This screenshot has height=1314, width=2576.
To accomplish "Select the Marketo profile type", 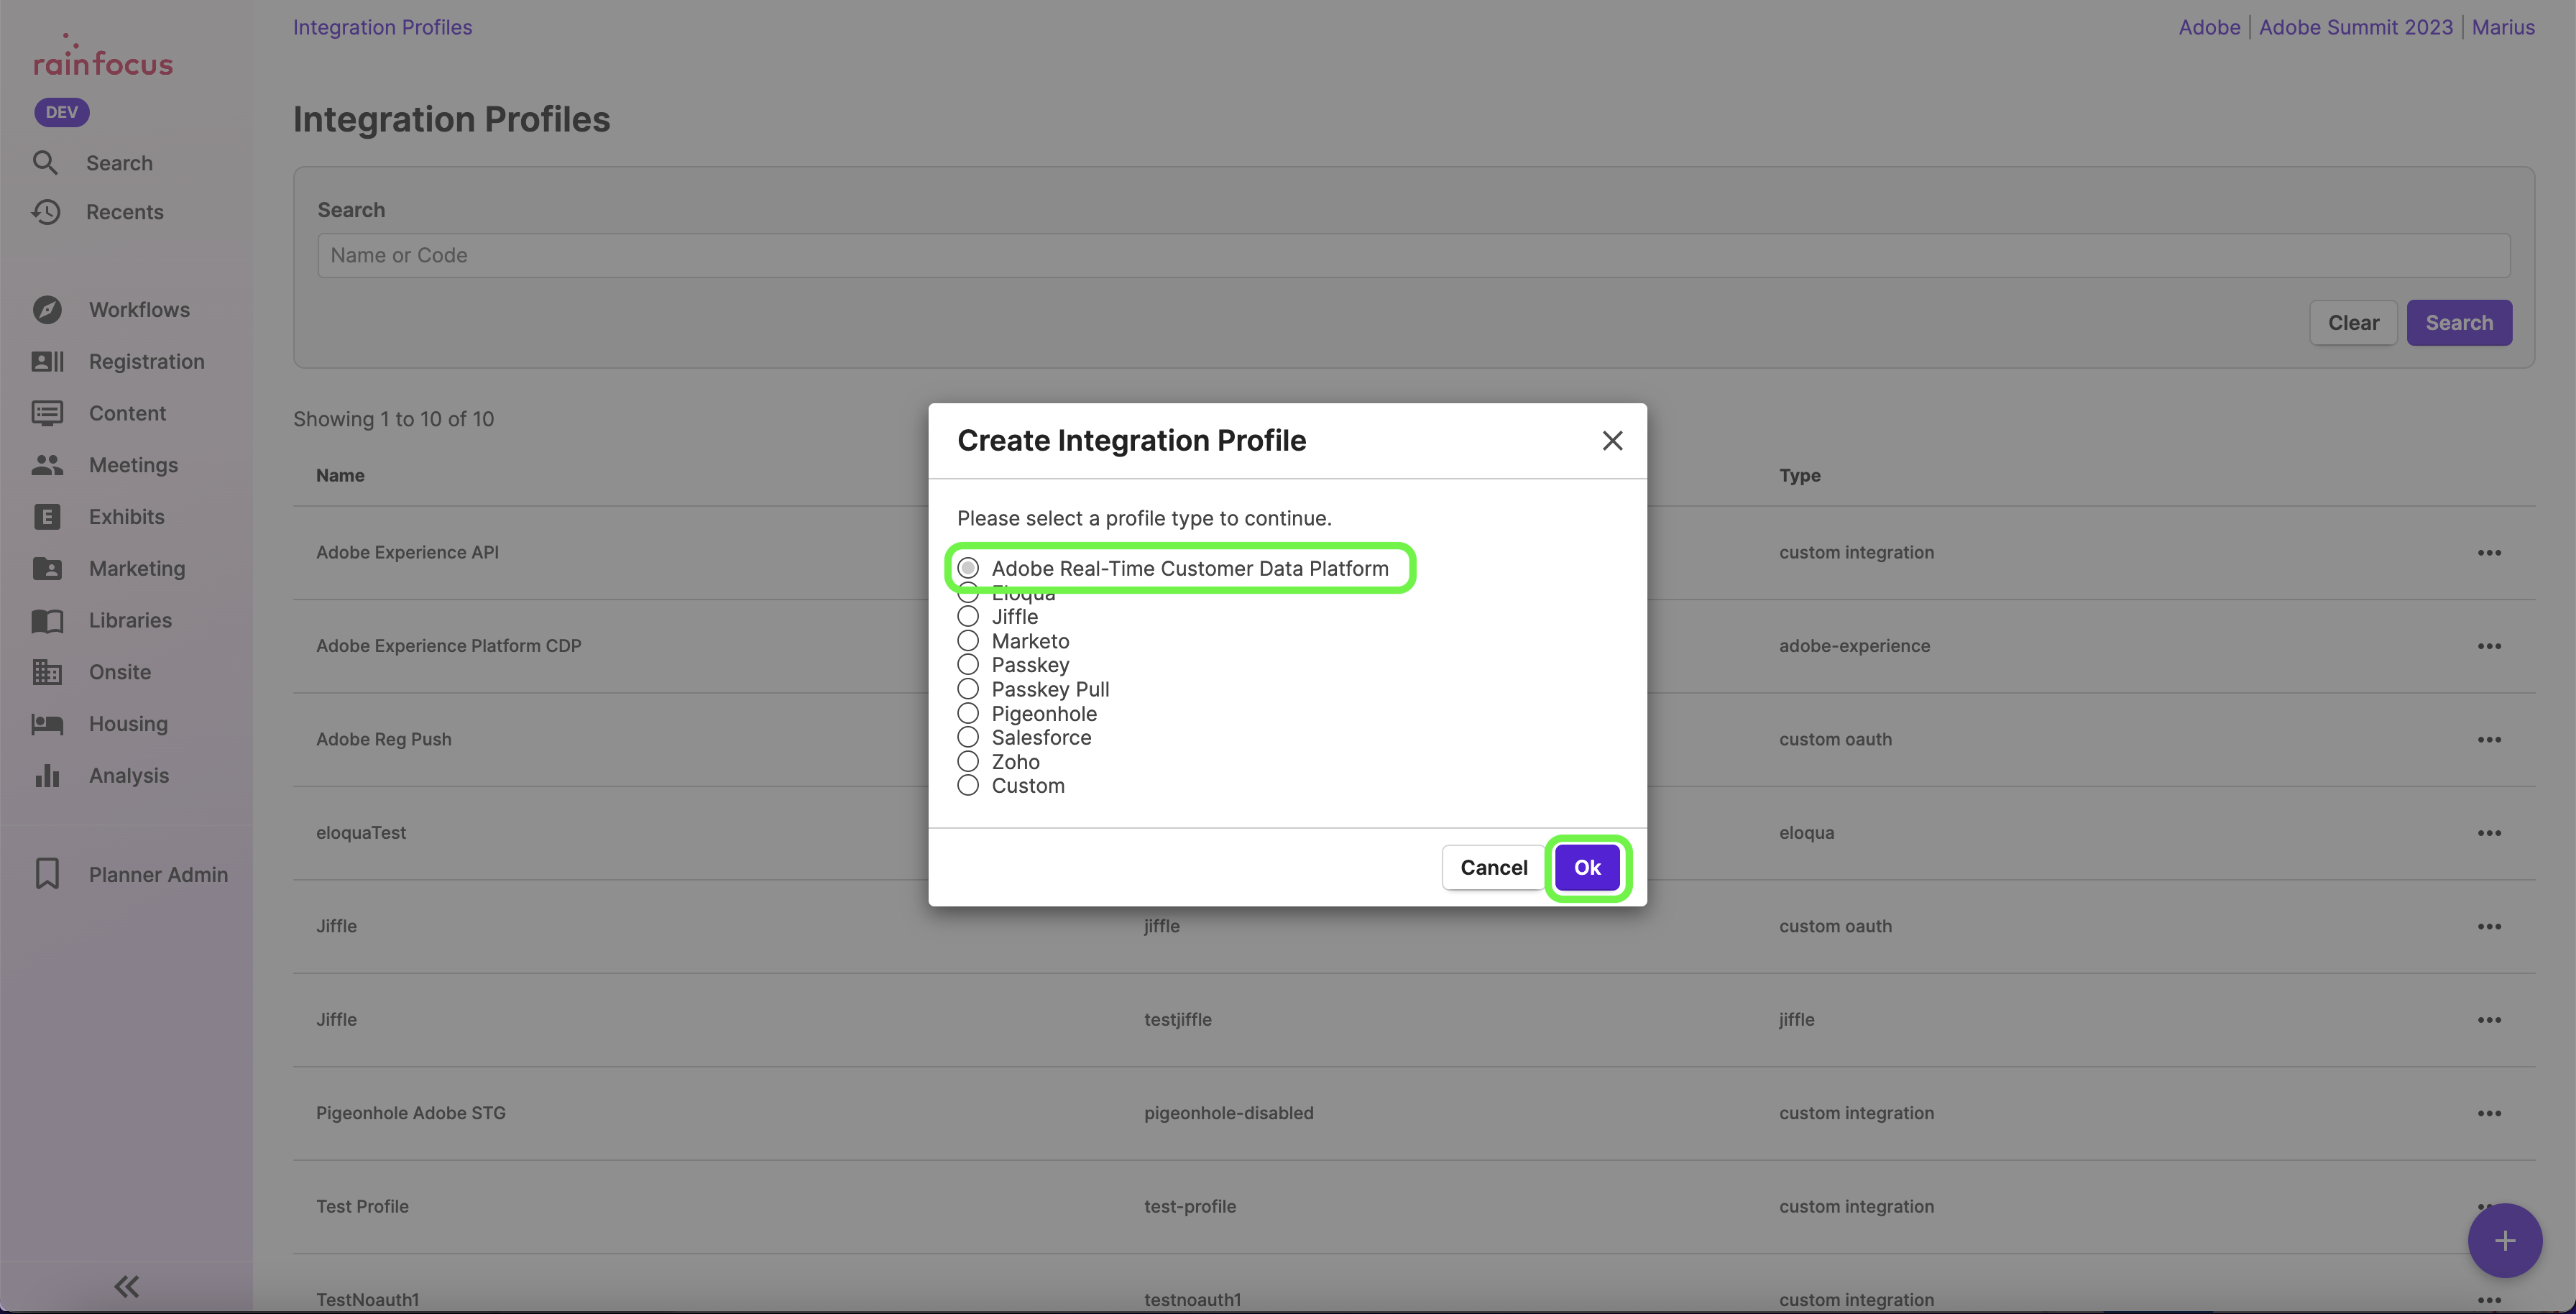I will point(968,641).
